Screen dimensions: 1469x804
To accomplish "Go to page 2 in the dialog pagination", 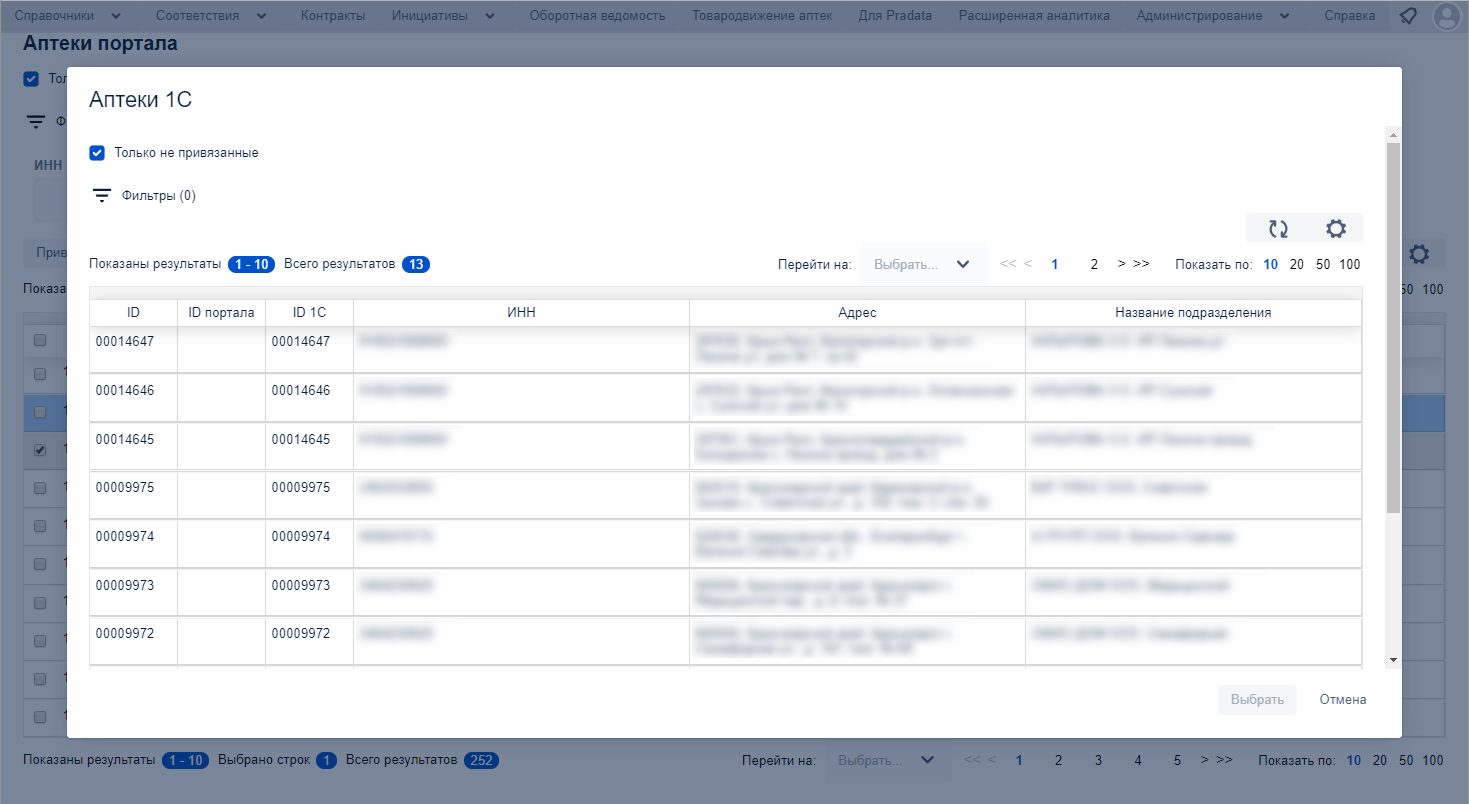I will (x=1094, y=265).
